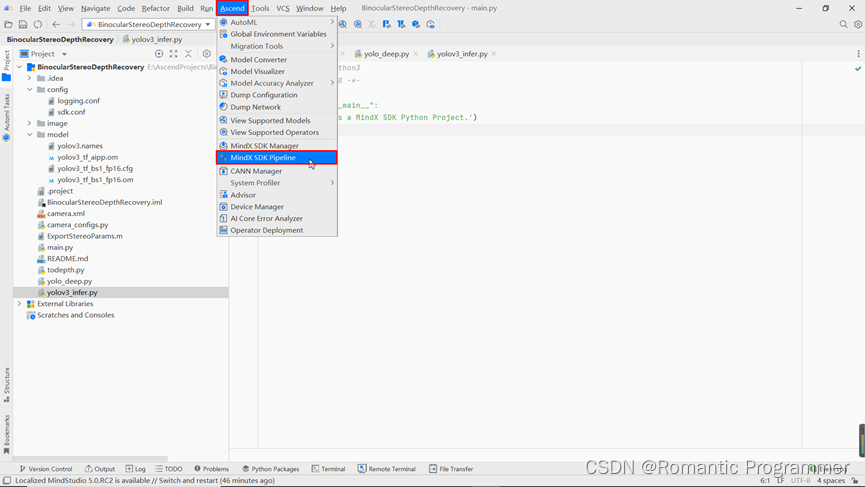Choose Model Converter from Ascend menu
The image size is (865, 487).
[277, 60]
